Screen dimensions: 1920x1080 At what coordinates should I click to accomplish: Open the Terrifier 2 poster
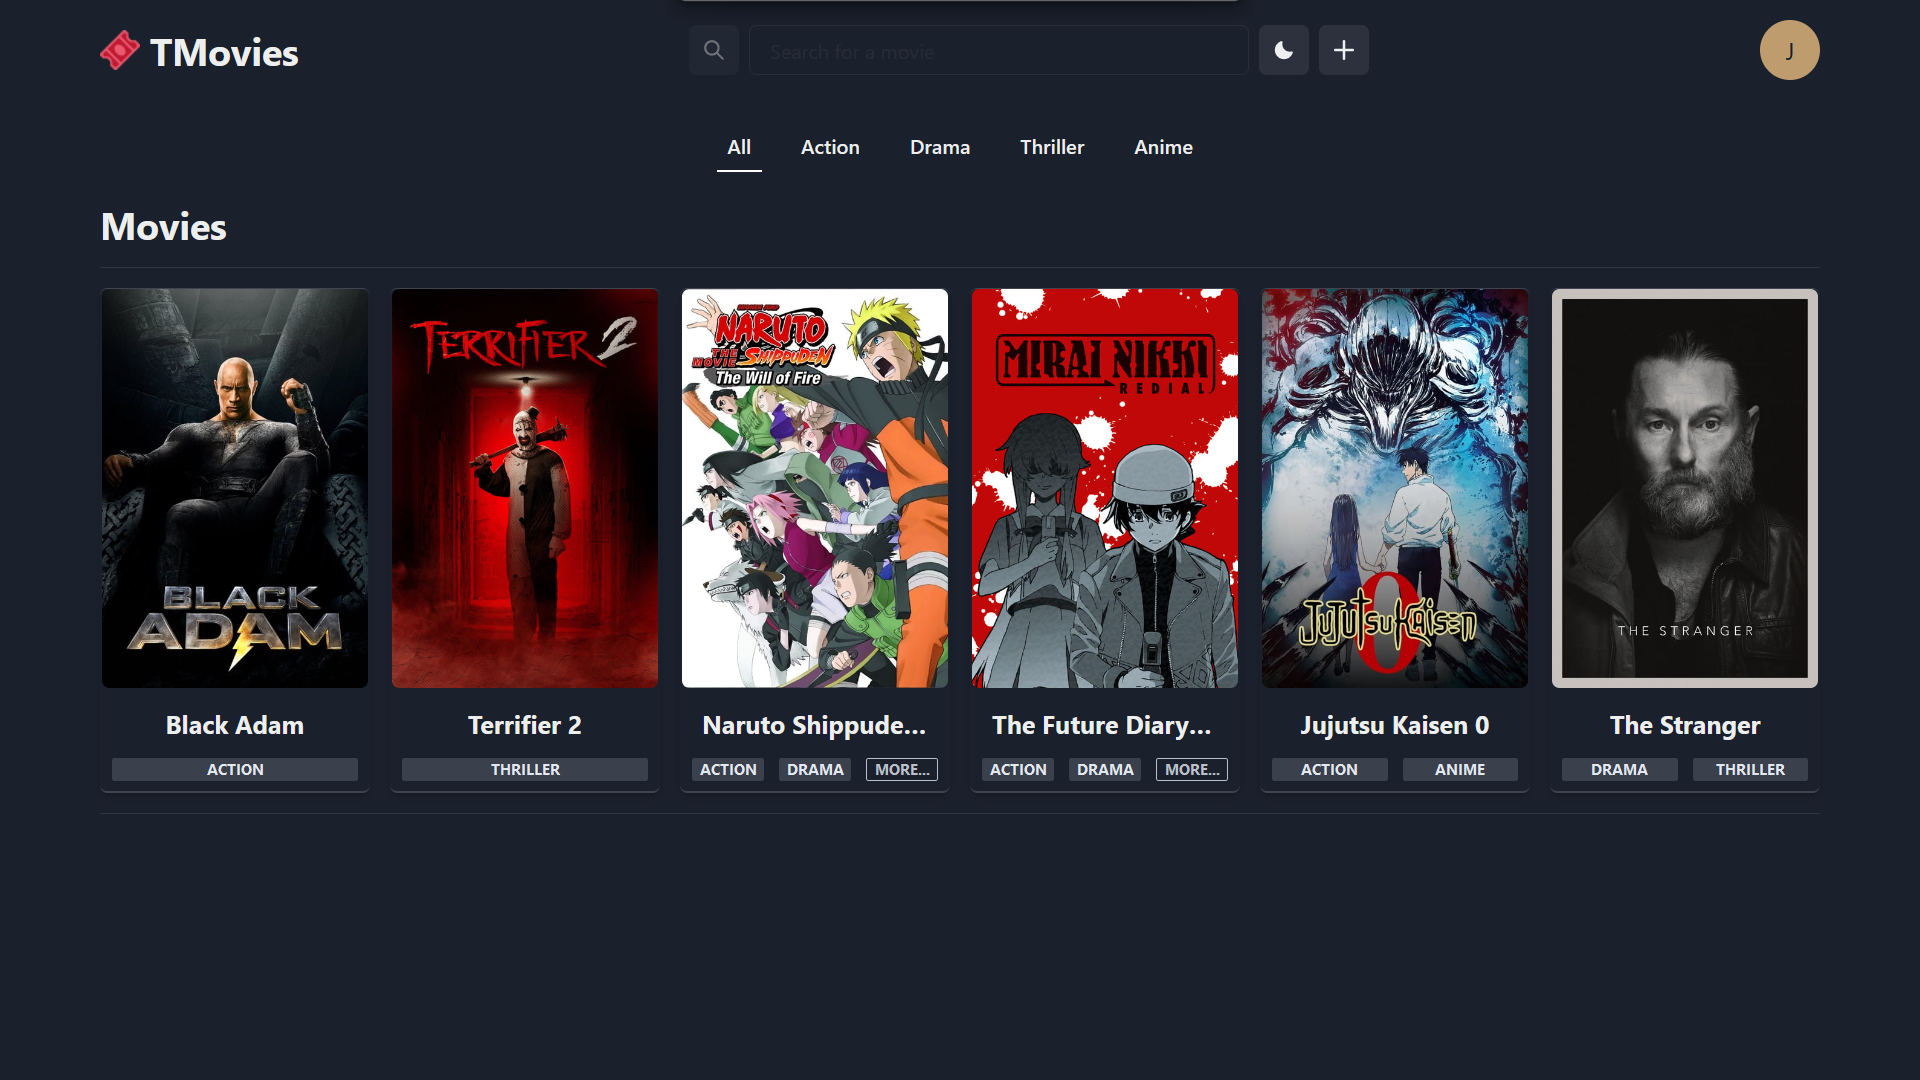[525, 488]
